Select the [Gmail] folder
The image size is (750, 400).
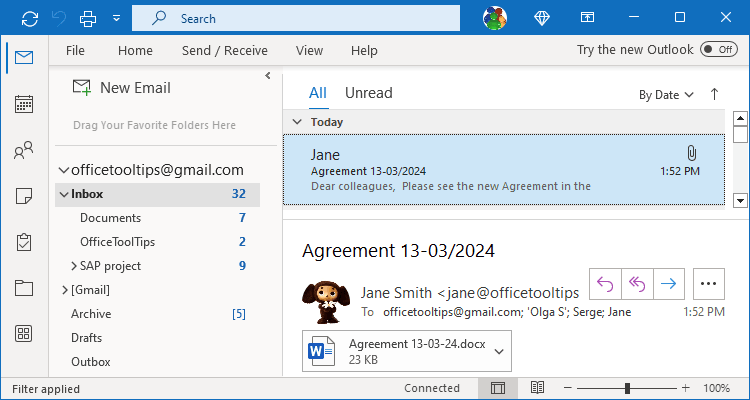[90, 289]
